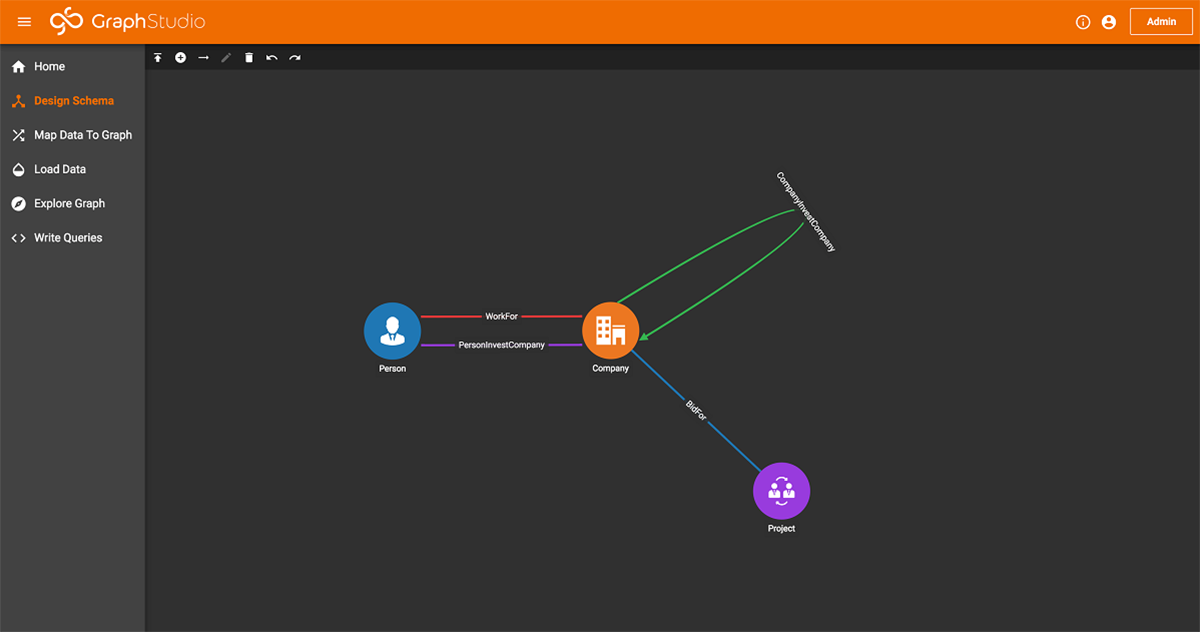
Task: Open the Explore Graph section
Action: pyautogui.click(x=68, y=203)
